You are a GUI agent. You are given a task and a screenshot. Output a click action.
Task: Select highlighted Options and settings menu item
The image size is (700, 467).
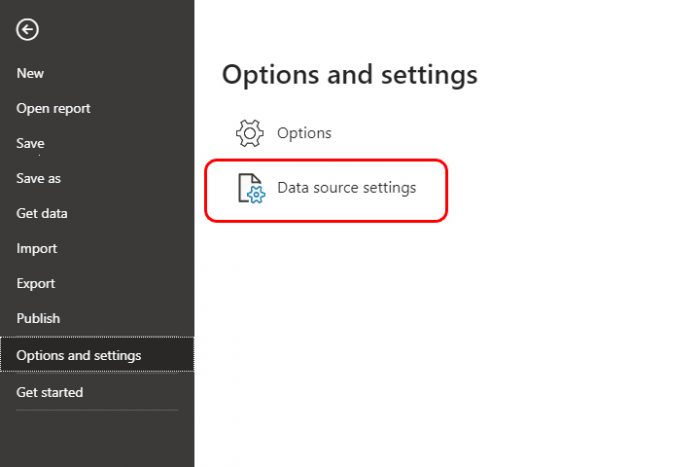97,355
